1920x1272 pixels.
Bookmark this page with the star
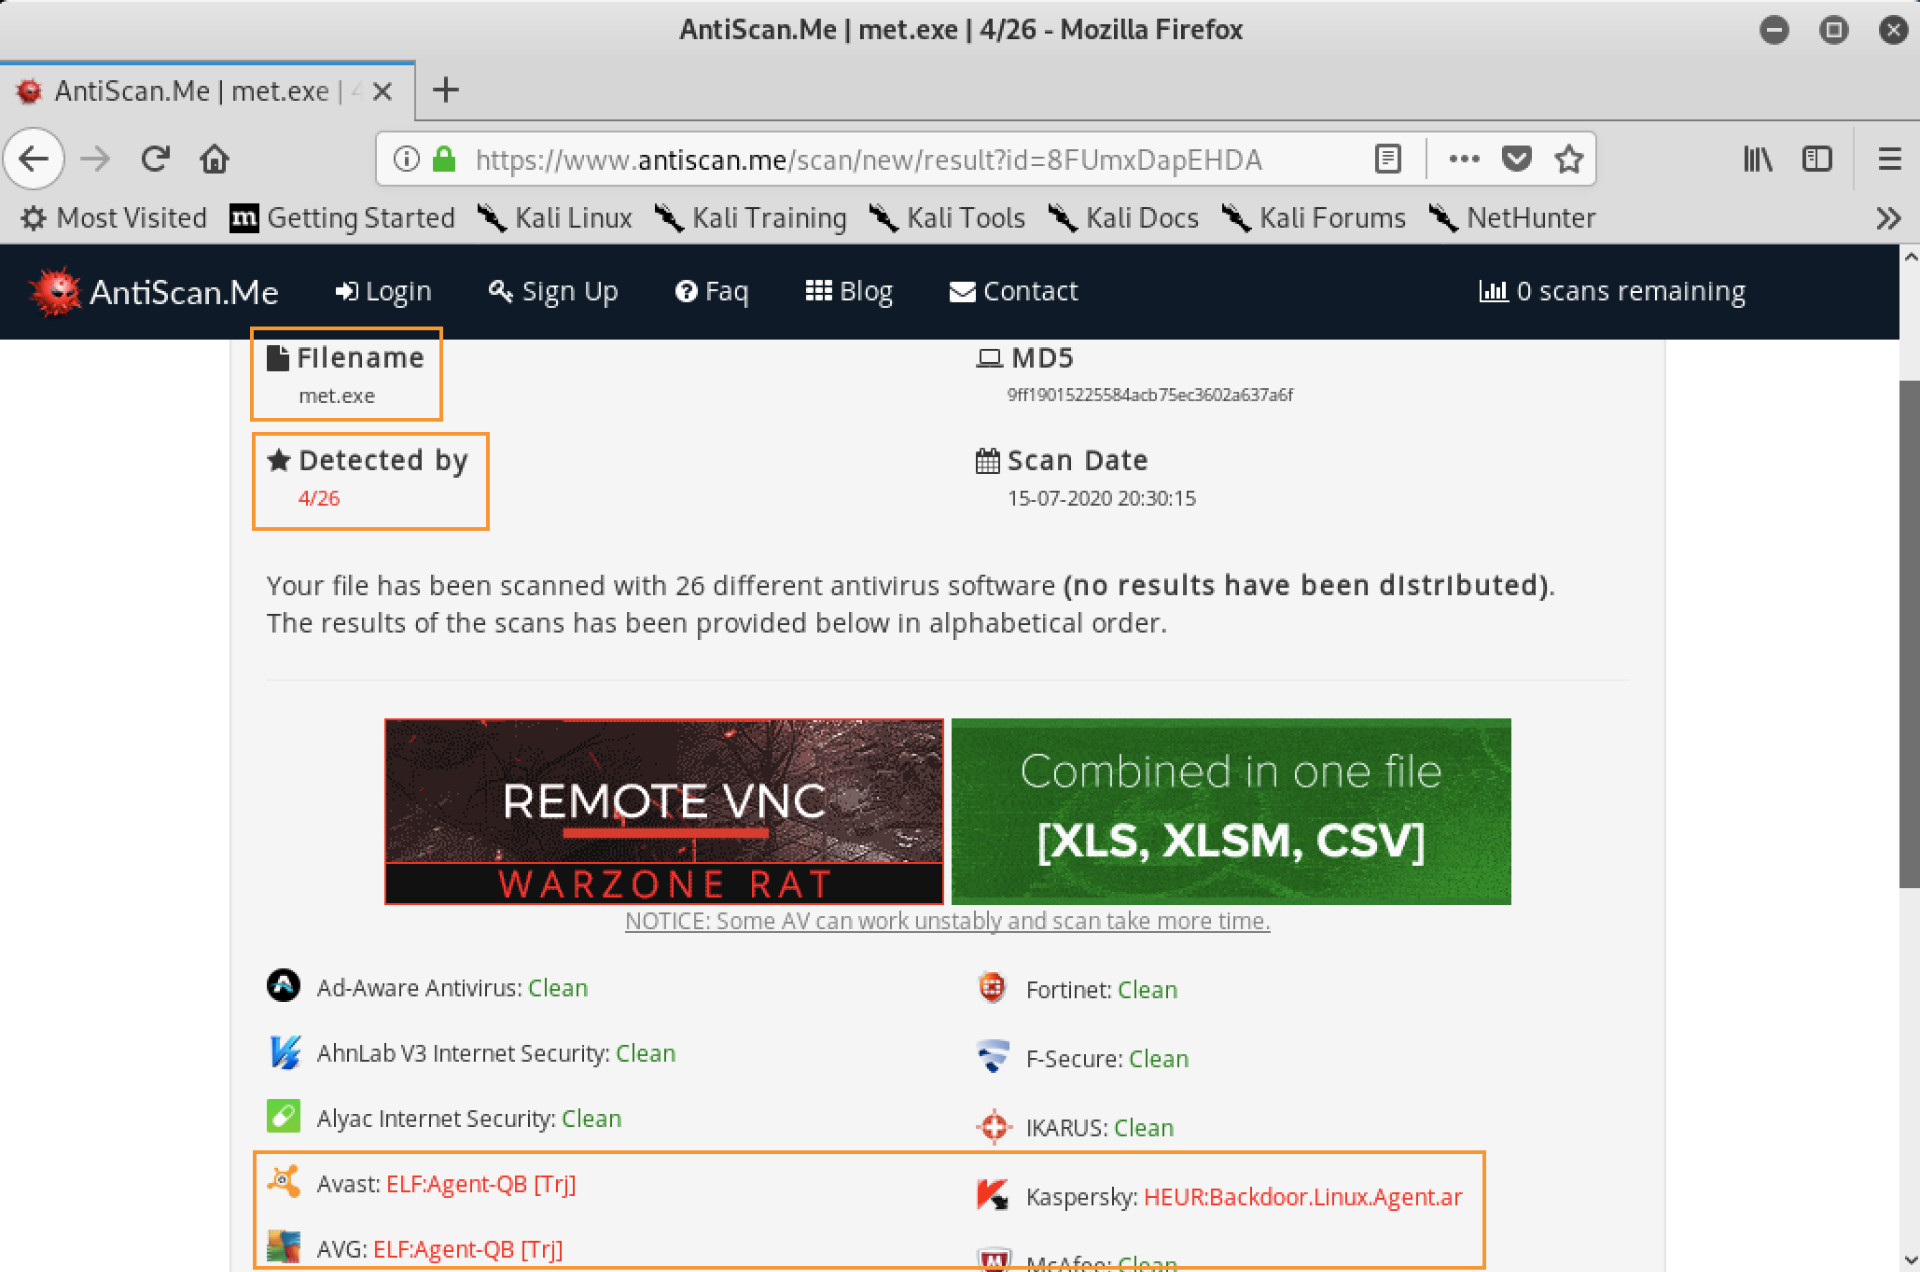[x=1569, y=159]
